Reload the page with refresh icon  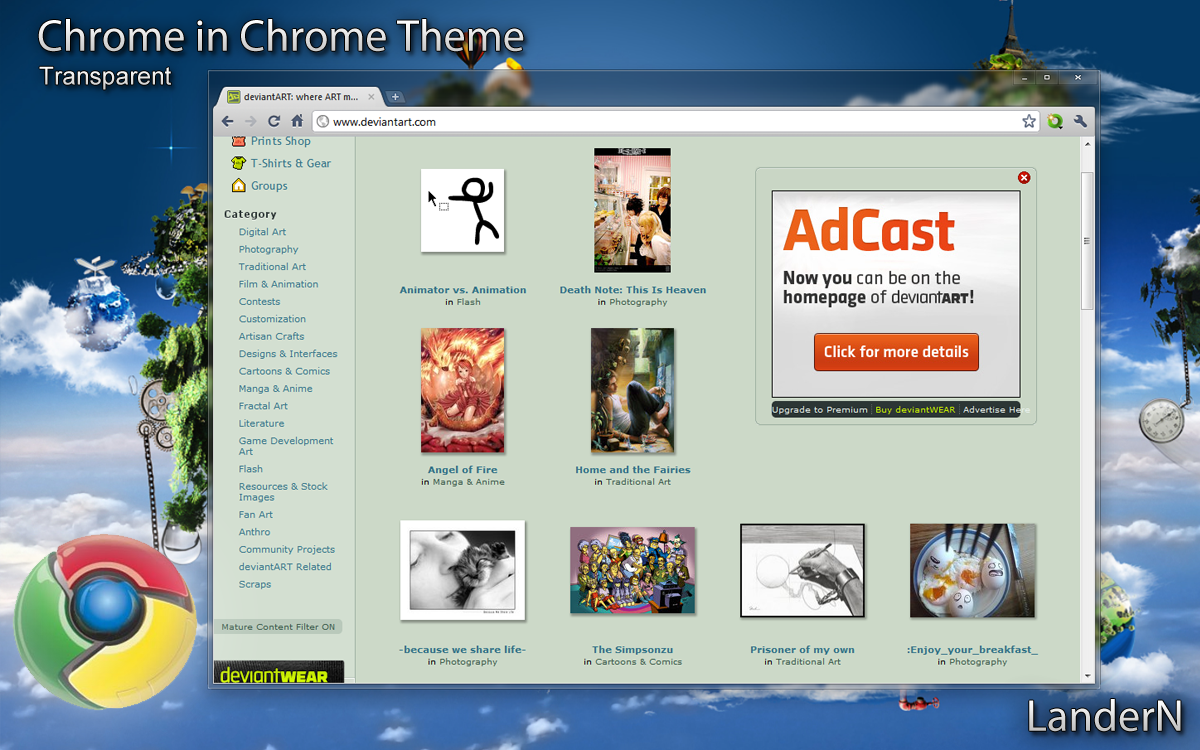click(x=274, y=121)
